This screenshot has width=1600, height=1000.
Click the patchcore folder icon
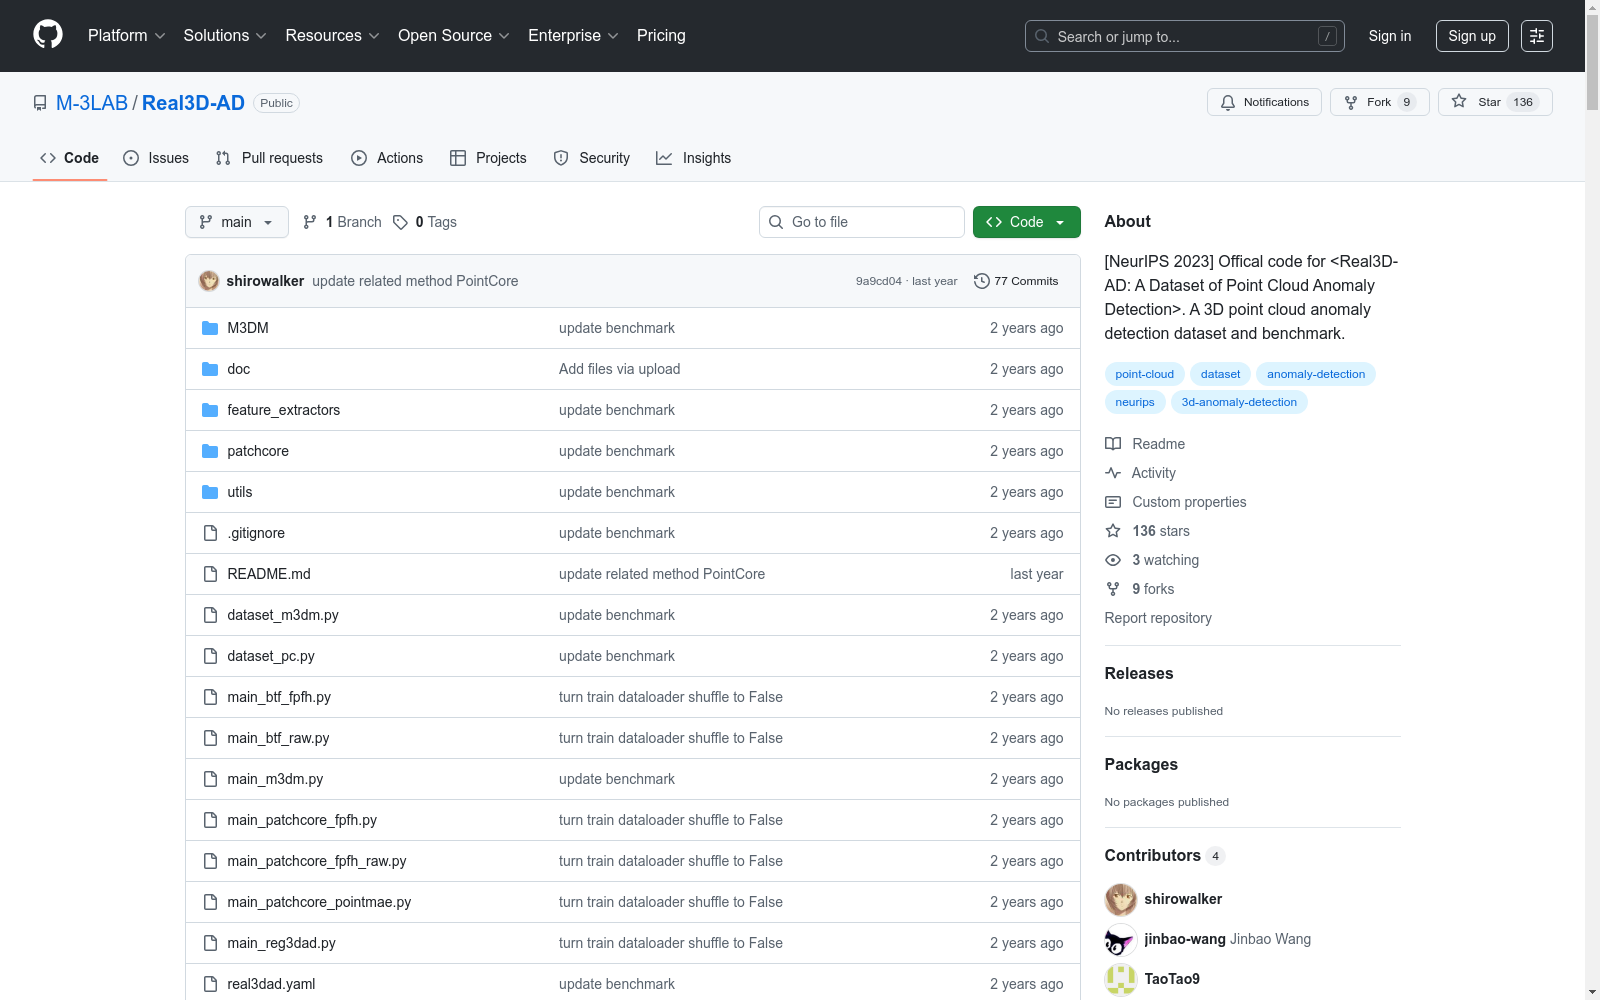coord(210,451)
